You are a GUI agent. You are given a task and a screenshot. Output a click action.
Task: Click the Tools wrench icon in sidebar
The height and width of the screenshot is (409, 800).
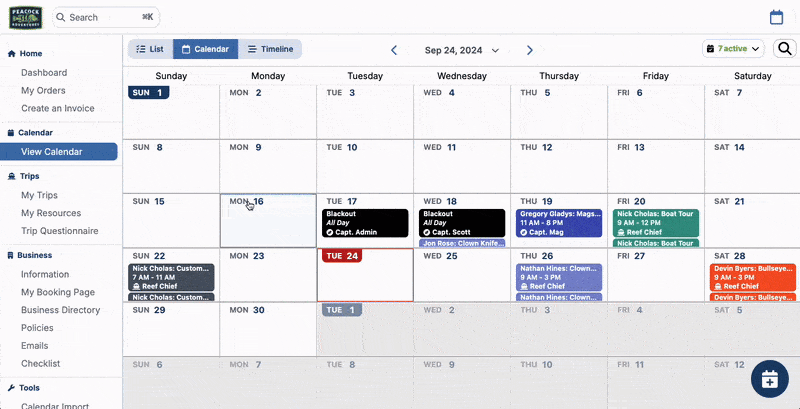click(11, 388)
